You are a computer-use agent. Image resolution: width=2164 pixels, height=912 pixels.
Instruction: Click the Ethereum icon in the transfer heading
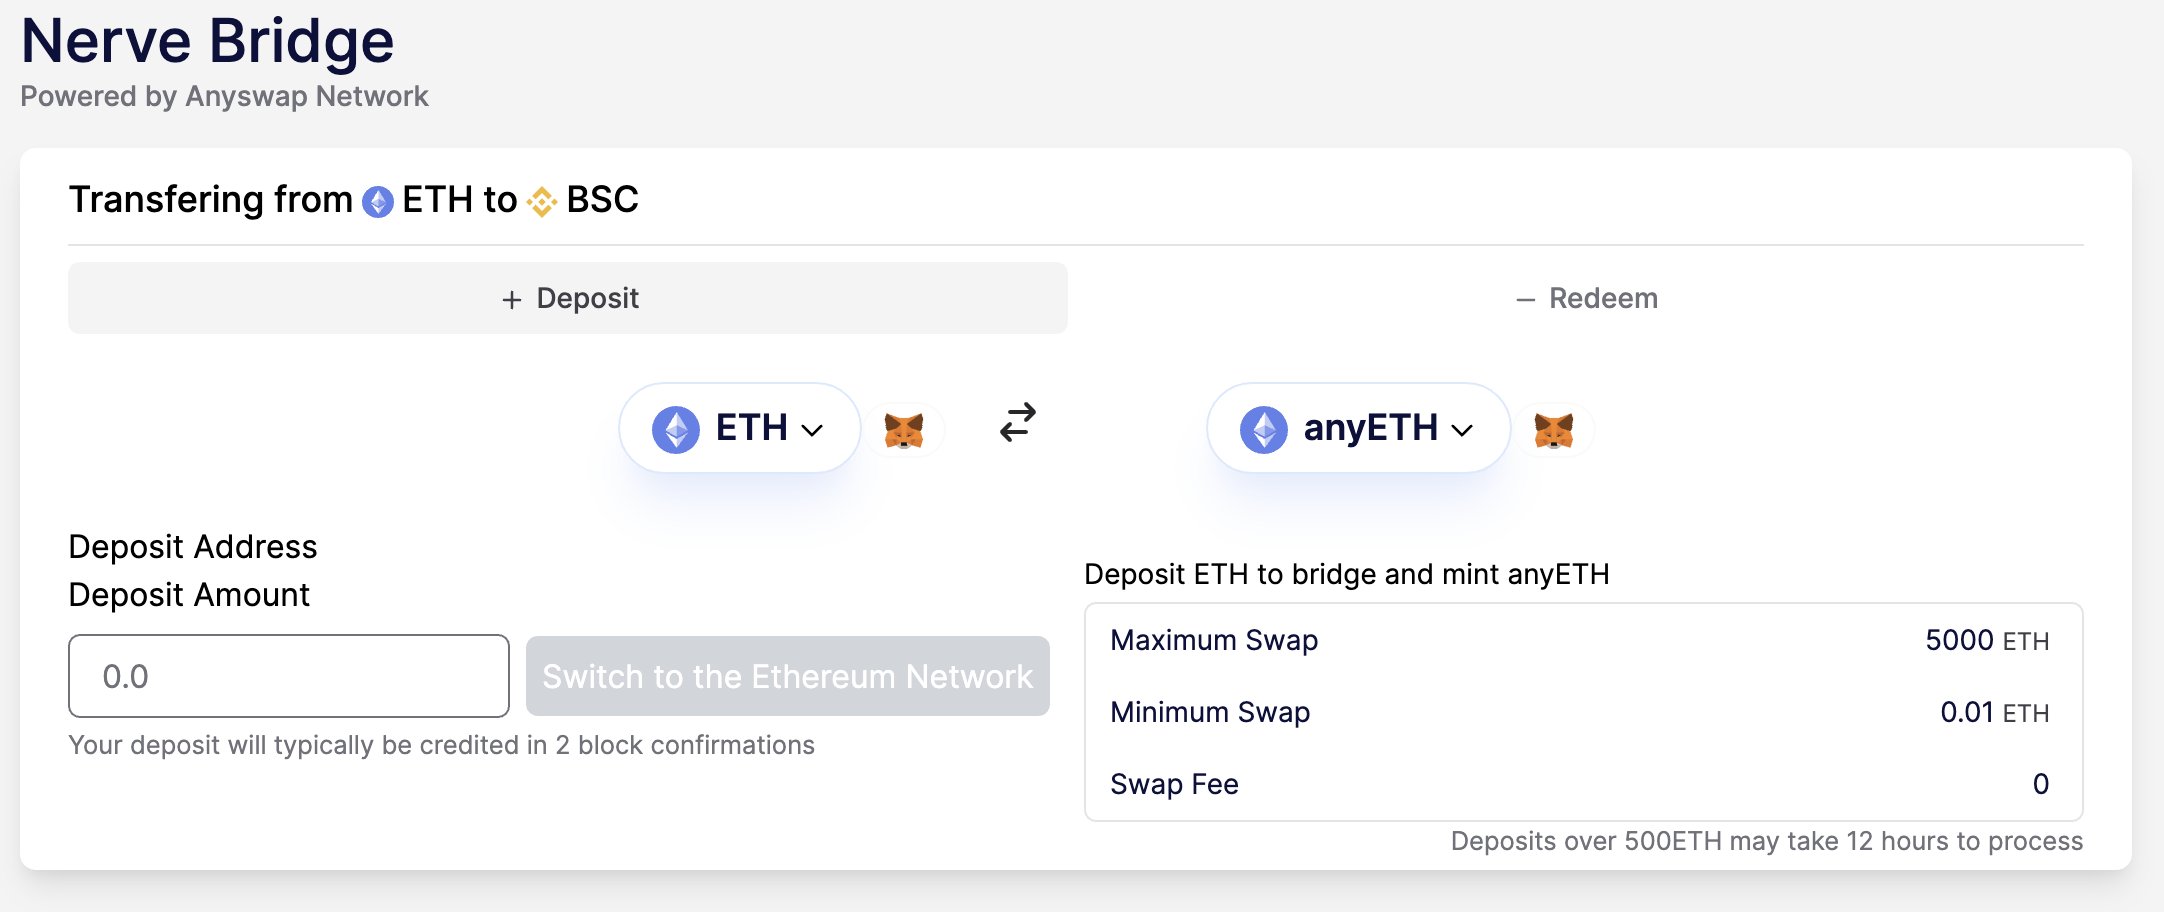[x=378, y=202]
